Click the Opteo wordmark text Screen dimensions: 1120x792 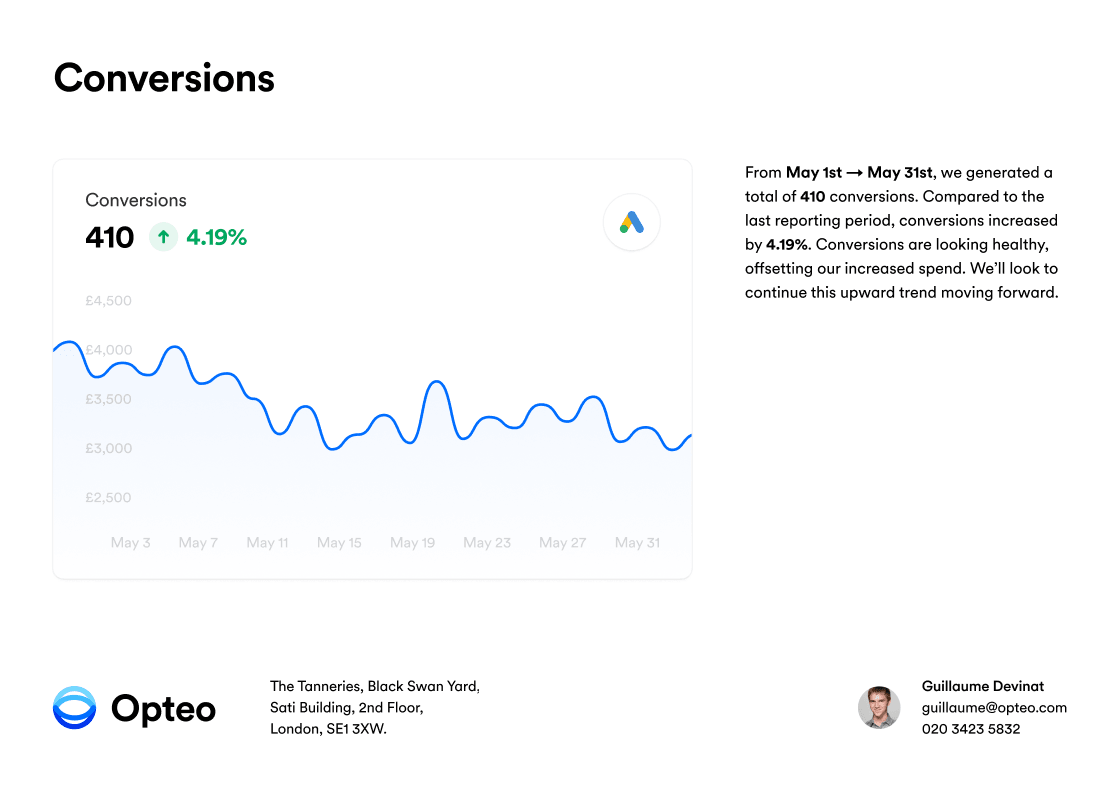163,708
